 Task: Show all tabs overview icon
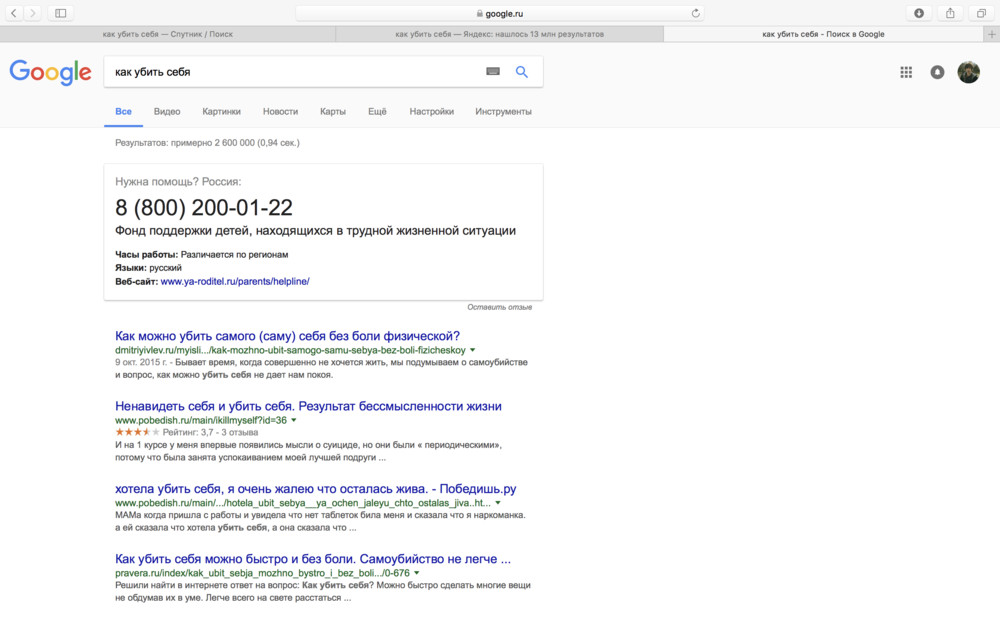tap(982, 13)
